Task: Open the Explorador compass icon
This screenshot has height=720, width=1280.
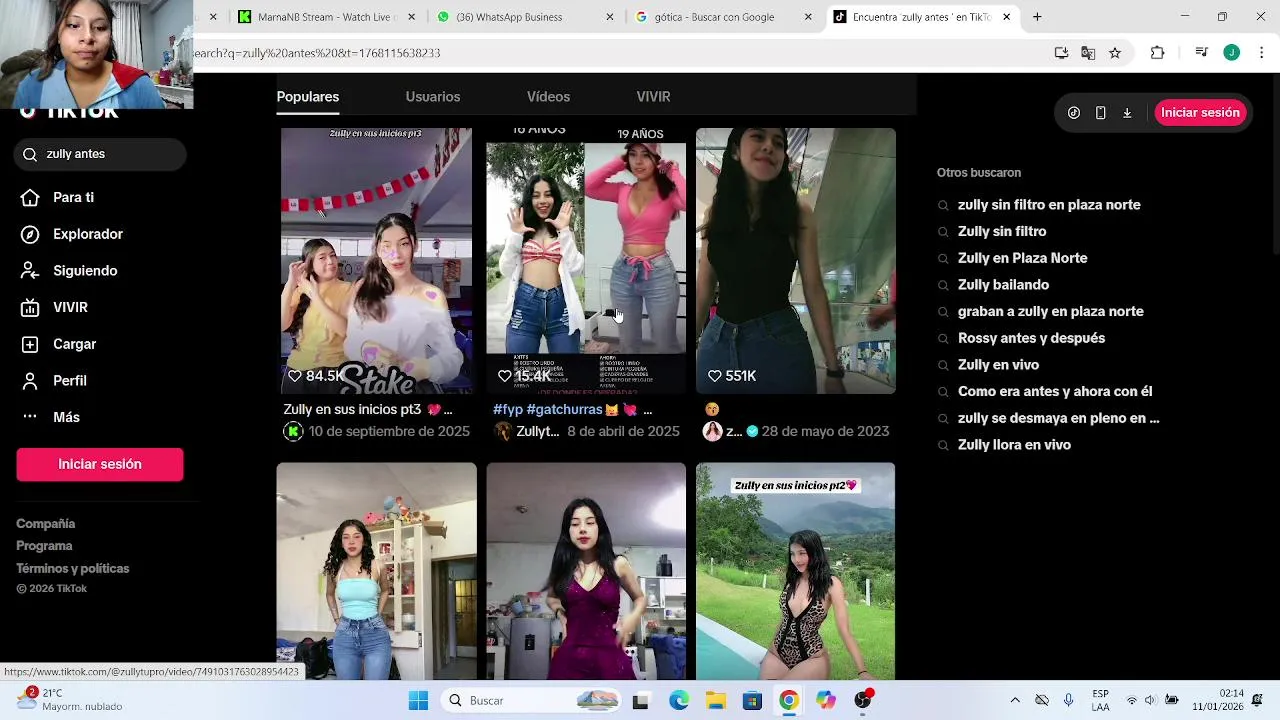Action: coord(30,234)
